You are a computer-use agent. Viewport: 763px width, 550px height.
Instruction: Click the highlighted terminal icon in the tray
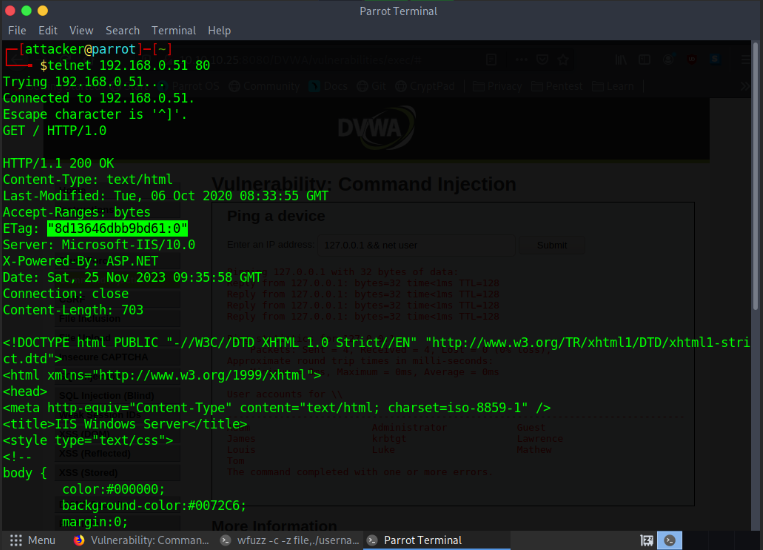coord(671,540)
